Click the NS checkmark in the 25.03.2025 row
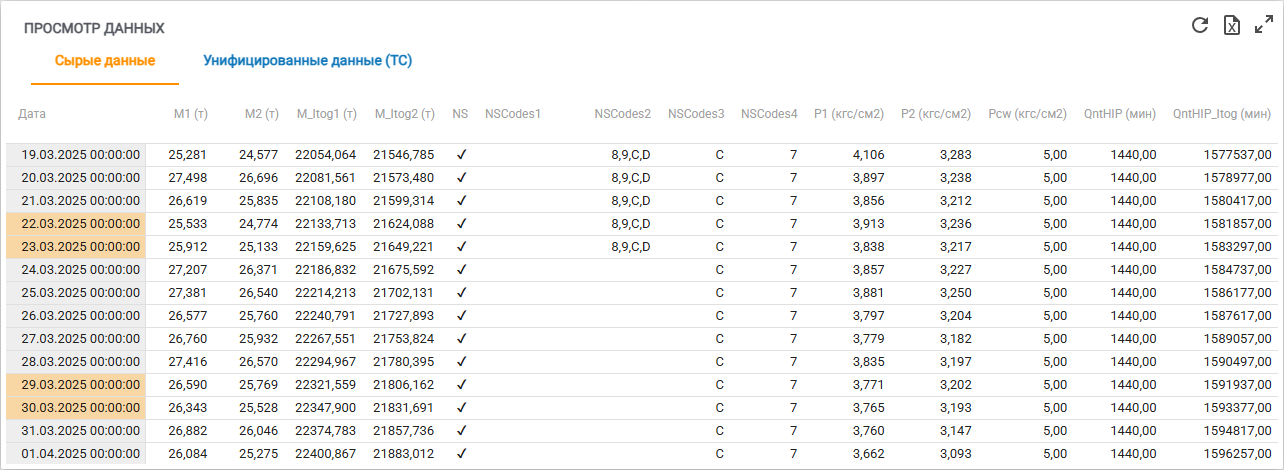Image resolution: width=1284 pixels, height=470 pixels. [461, 293]
